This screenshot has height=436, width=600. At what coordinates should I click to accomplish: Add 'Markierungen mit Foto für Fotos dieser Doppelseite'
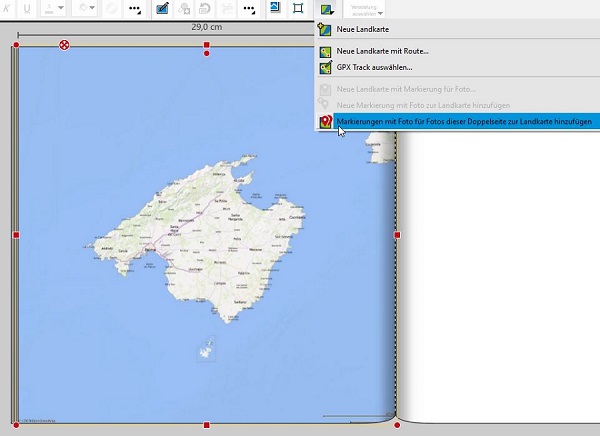(x=464, y=121)
